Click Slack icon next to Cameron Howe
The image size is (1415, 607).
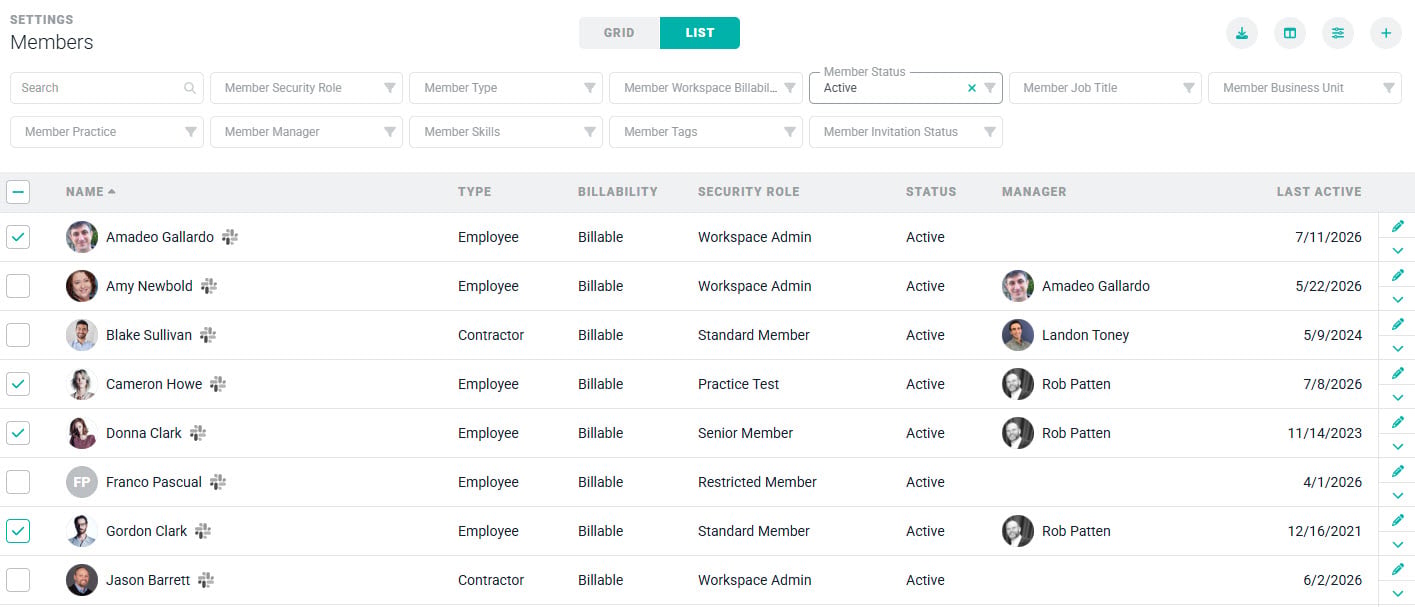tap(218, 384)
